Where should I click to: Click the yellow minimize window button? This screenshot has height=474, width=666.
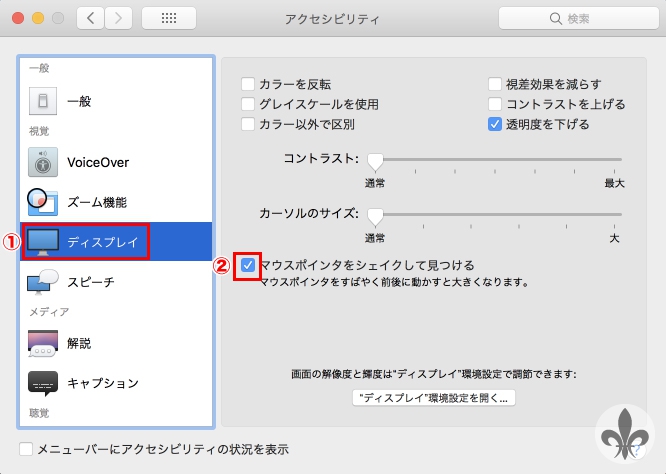pyautogui.click(x=38, y=18)
